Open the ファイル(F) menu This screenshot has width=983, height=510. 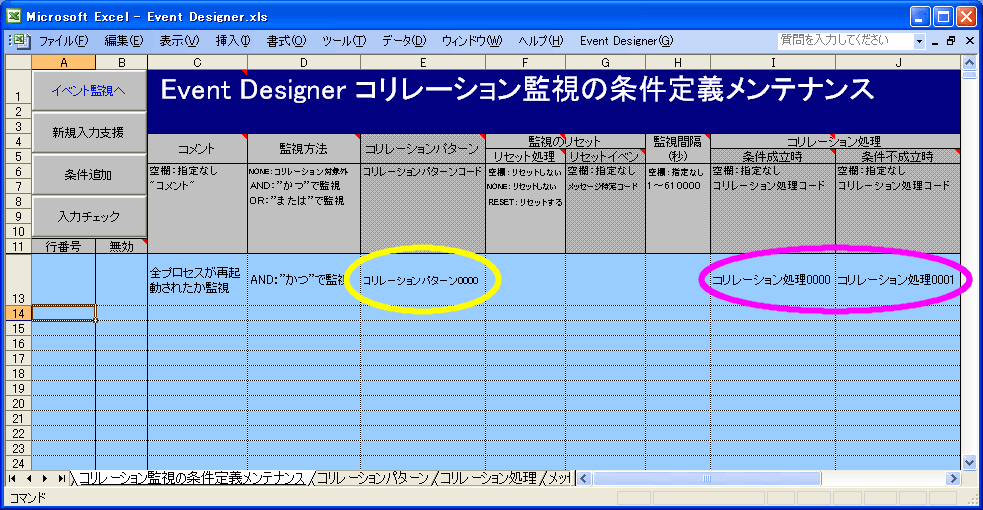click(63, 41)
